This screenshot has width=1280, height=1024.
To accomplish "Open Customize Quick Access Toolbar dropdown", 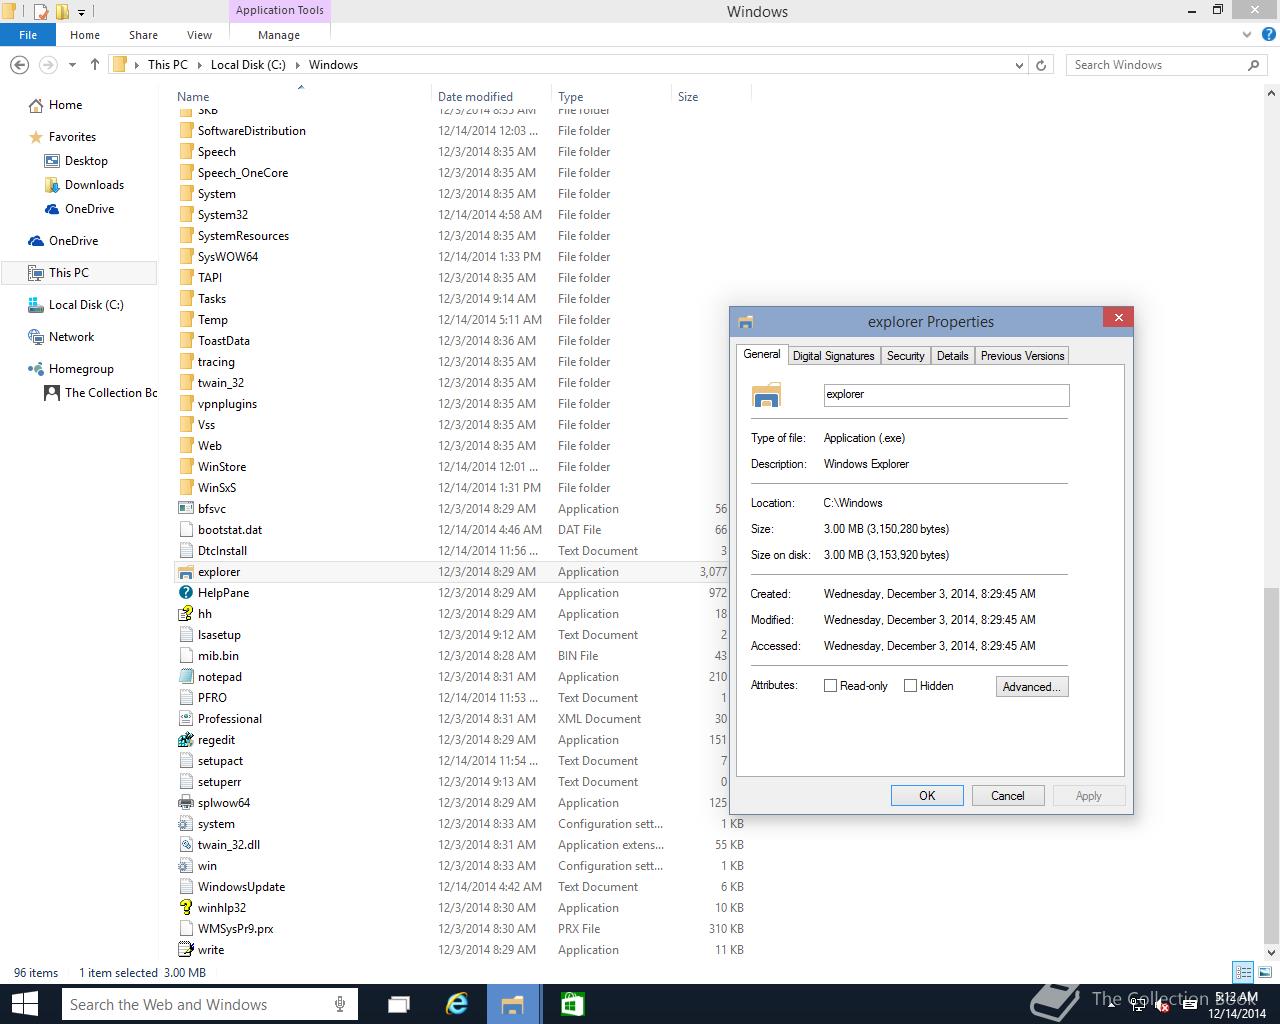I will (82, 12).
